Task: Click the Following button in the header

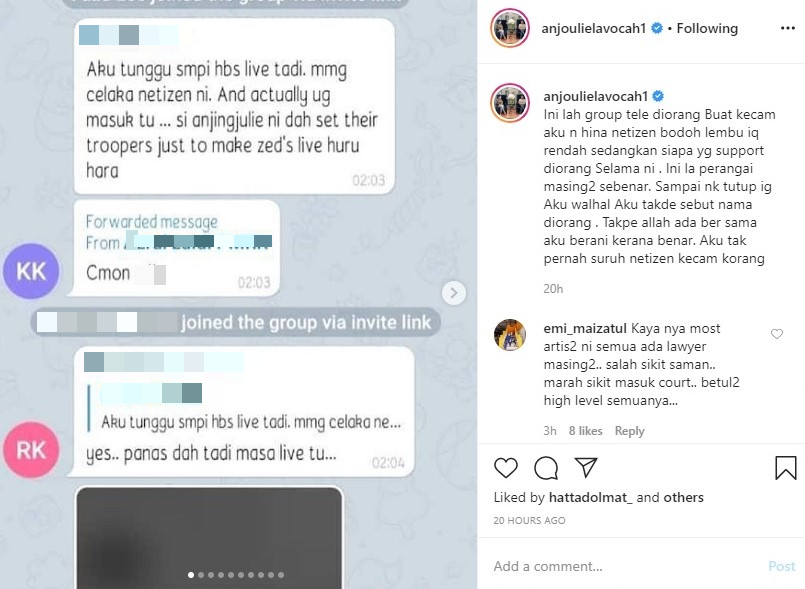Action: [x=707, y=28]
